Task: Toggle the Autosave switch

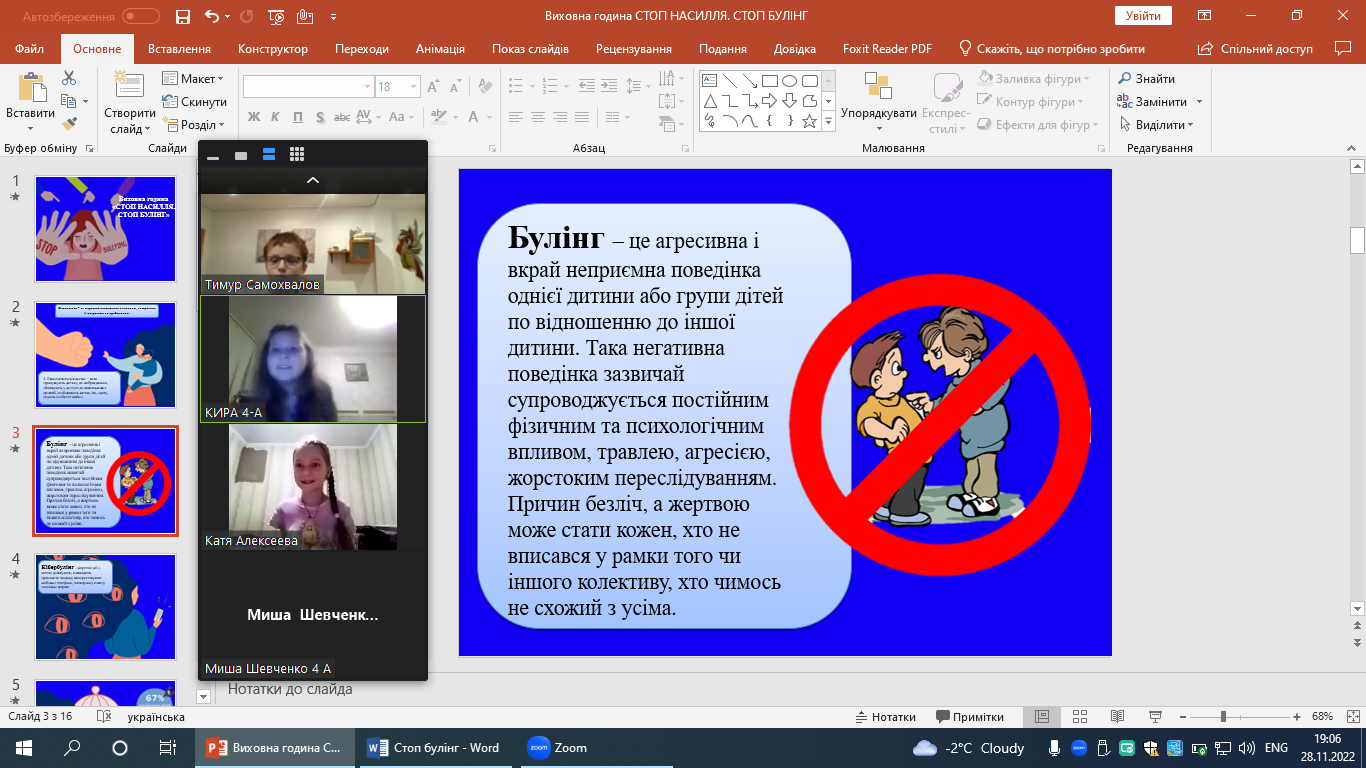Action: 141,16
